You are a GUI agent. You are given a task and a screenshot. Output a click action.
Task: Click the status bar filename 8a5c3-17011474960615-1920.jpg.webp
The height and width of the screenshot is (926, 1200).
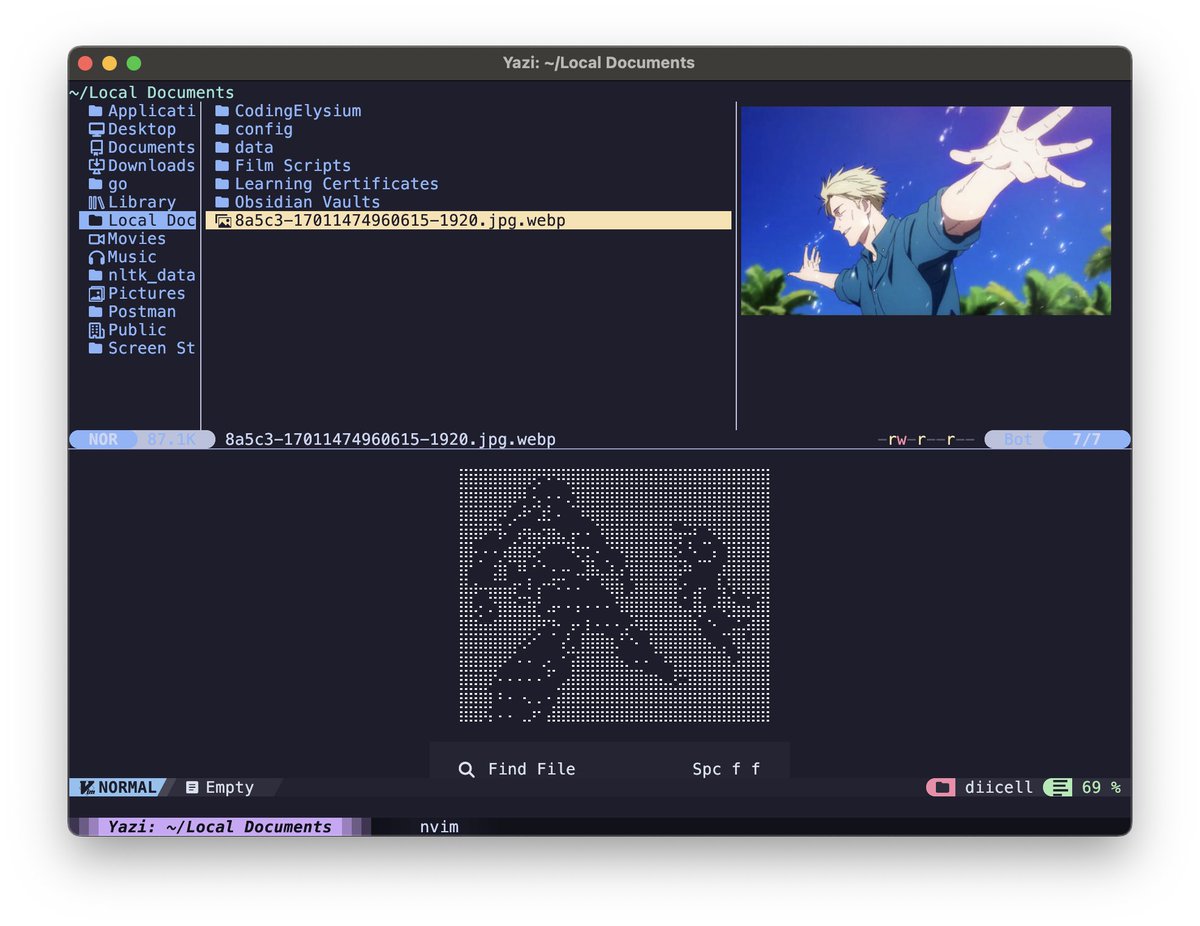pyautogui.click(x=390, y=440)
